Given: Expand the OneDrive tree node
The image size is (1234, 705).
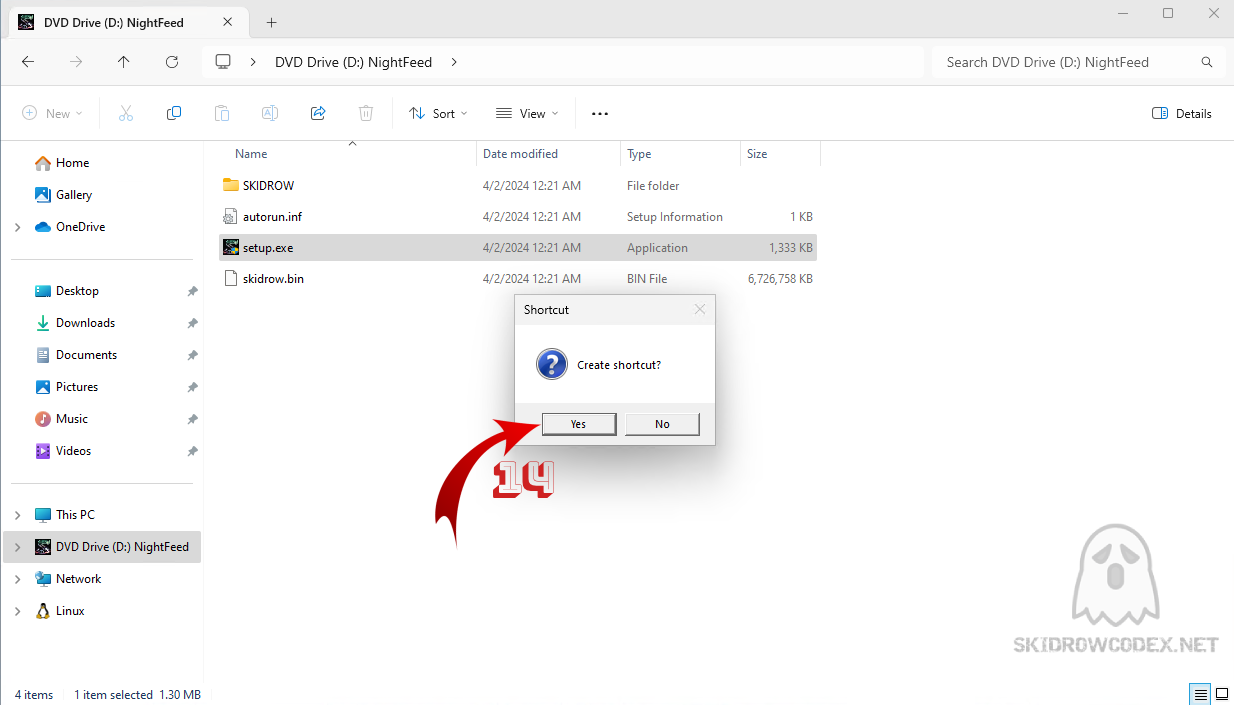Looking at the screenshot, I should [18, 227].
